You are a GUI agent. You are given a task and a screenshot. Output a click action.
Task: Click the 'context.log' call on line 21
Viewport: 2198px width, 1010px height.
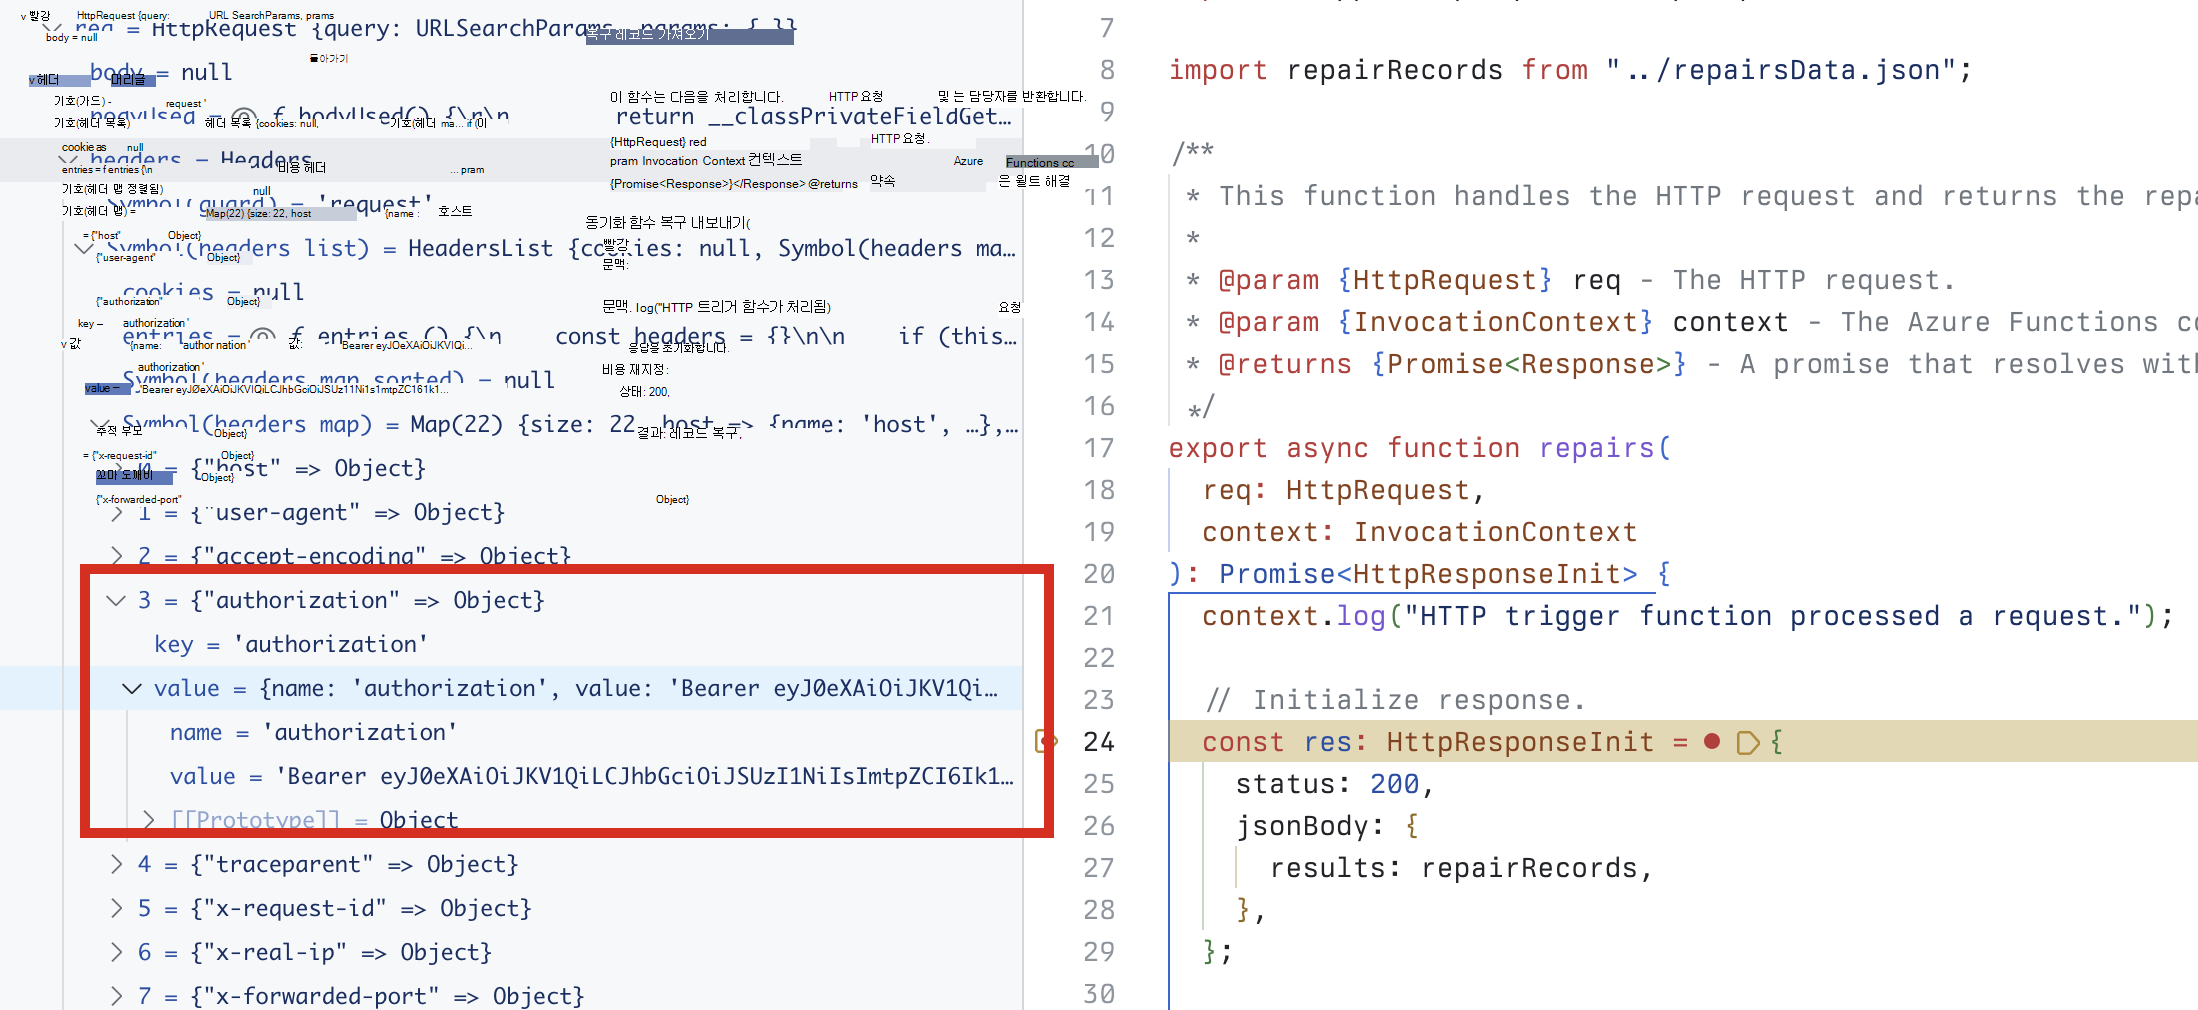click(x=1294, y=616)
